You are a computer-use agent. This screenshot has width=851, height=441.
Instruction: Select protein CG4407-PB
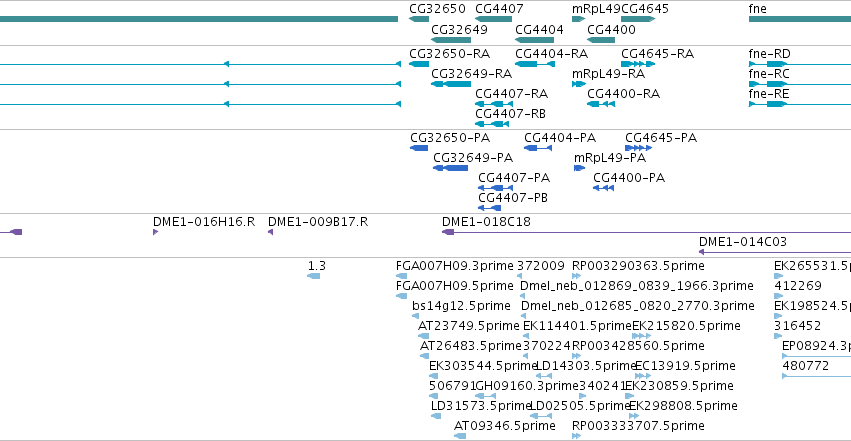point(490,208)
